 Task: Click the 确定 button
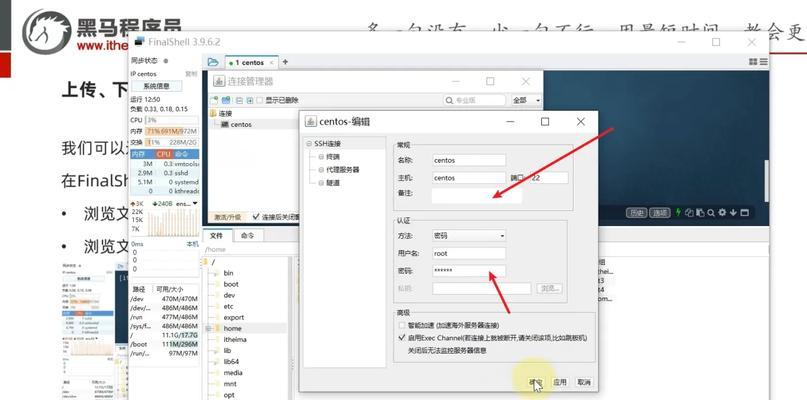[x=536, y=382]
